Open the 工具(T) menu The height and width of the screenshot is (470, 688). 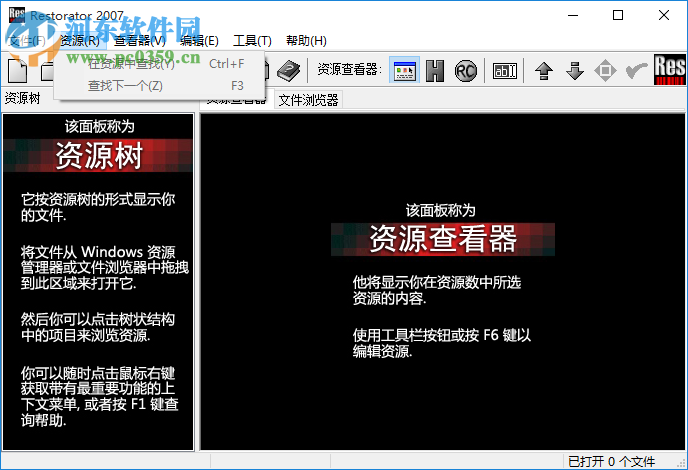(x=252, y=41)
